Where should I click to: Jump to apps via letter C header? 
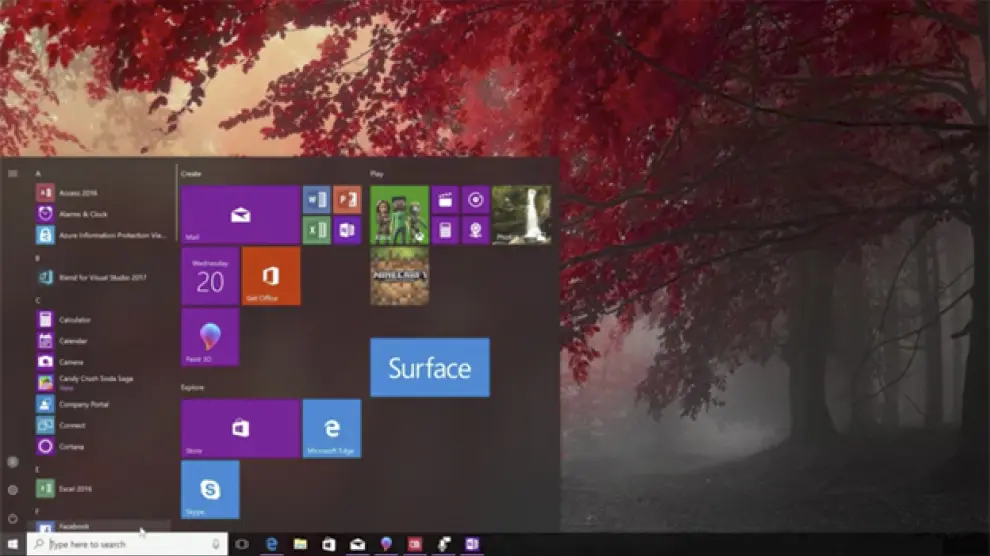(38, 300)
